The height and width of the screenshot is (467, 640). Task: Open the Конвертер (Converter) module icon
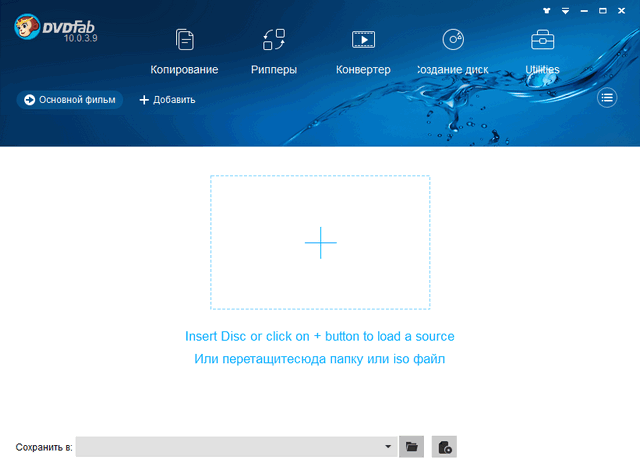[363, 40]
